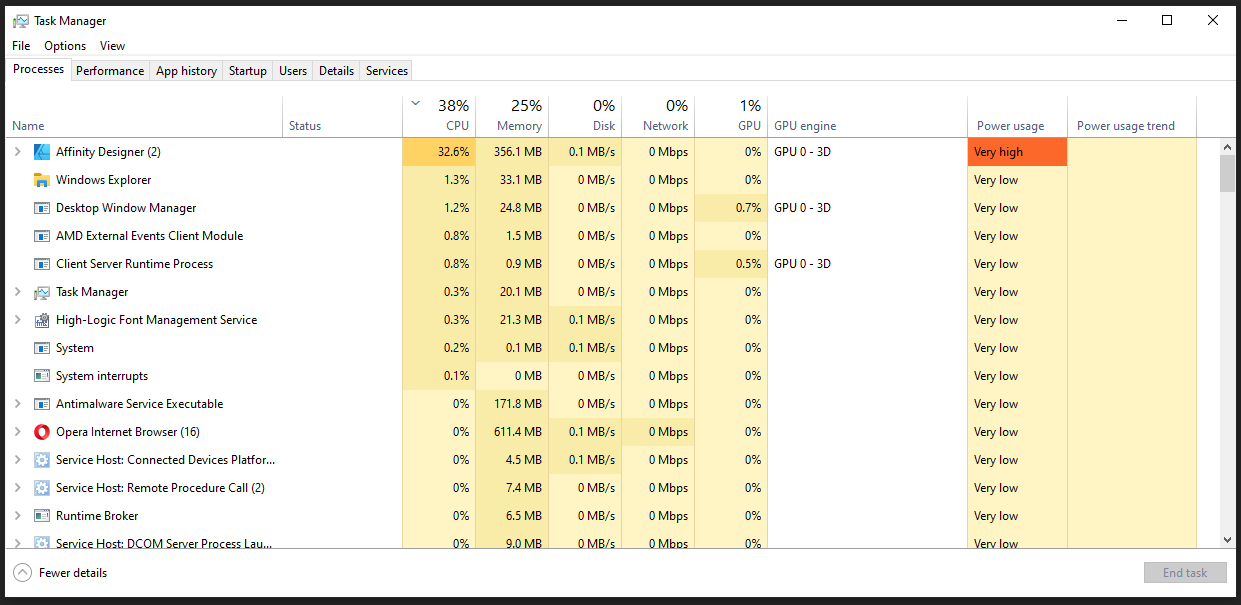Expand the Runtime Broker group

[17, 516]
